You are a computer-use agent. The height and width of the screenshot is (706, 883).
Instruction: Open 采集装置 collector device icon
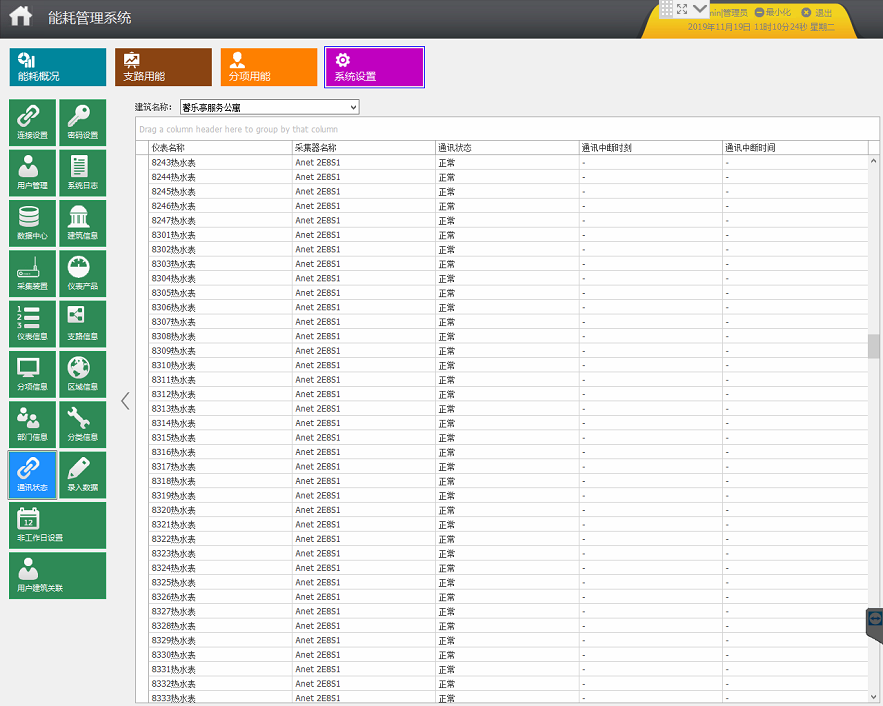pos(32,274)
